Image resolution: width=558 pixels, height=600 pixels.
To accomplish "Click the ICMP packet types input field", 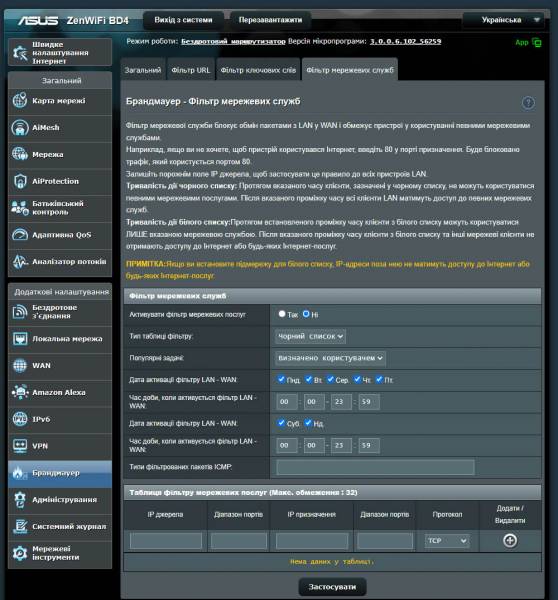I will [375, 467].
